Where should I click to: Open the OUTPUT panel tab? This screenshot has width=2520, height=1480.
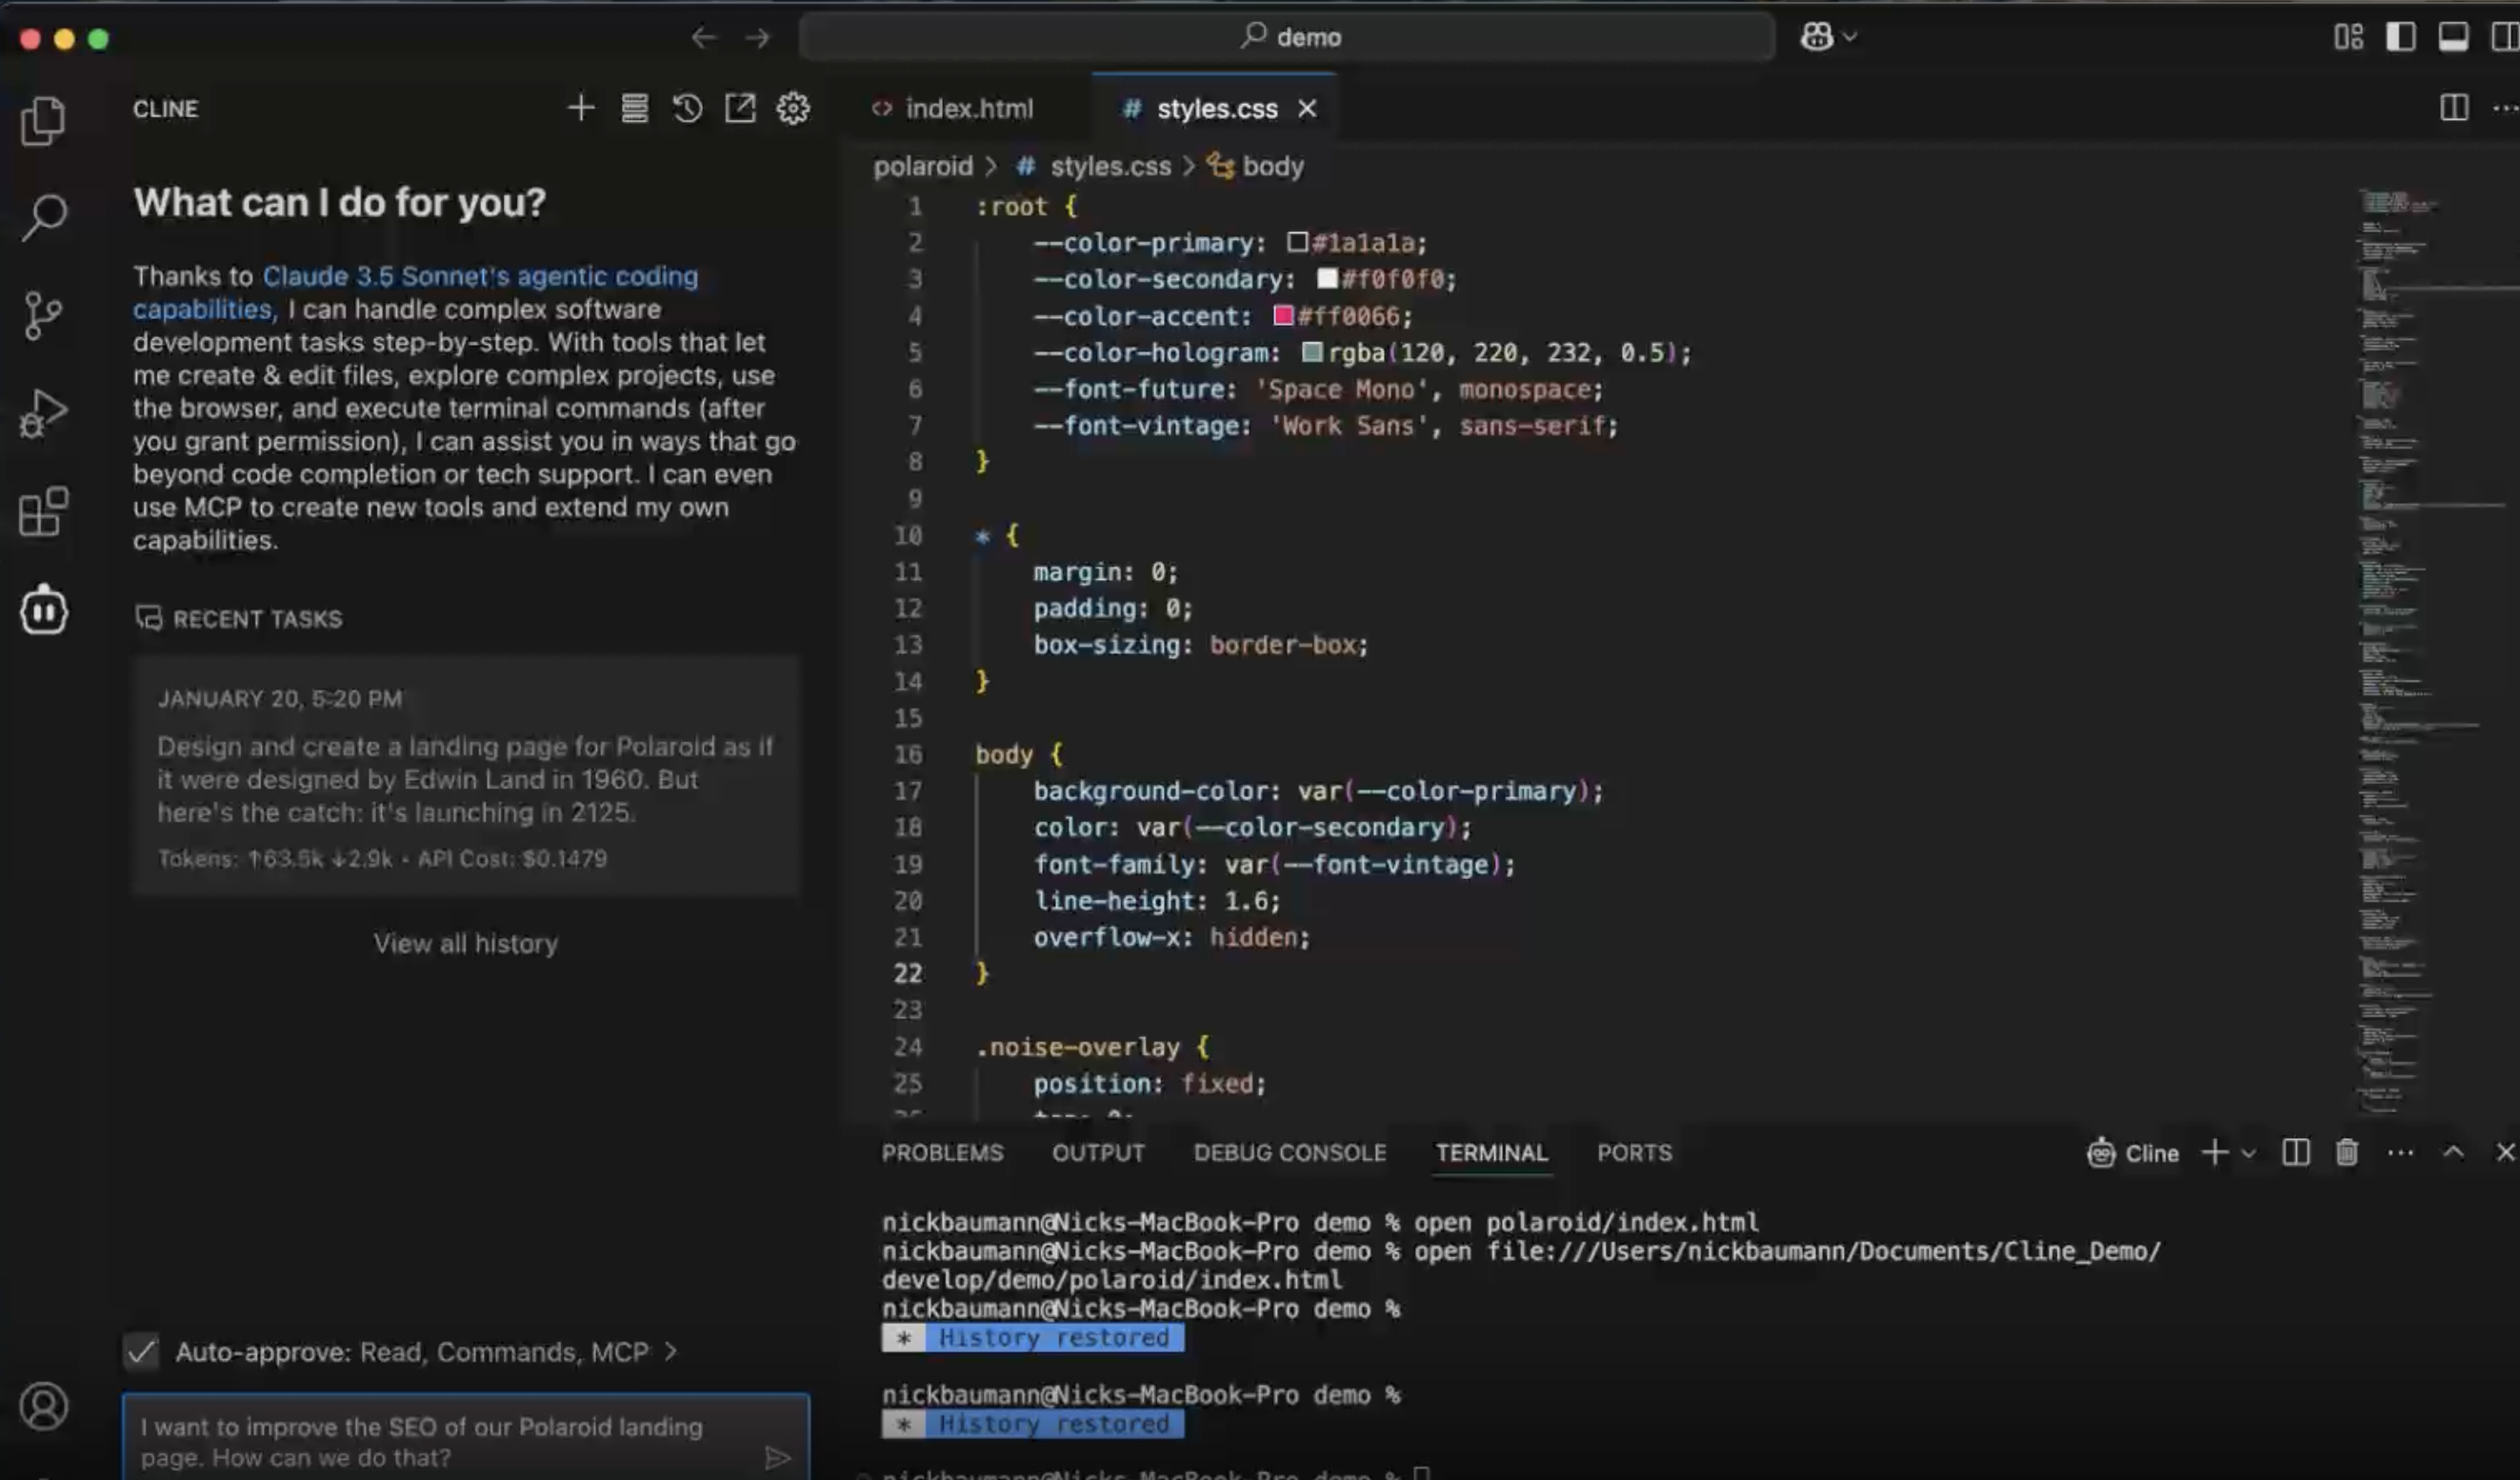[1098, 1152]
